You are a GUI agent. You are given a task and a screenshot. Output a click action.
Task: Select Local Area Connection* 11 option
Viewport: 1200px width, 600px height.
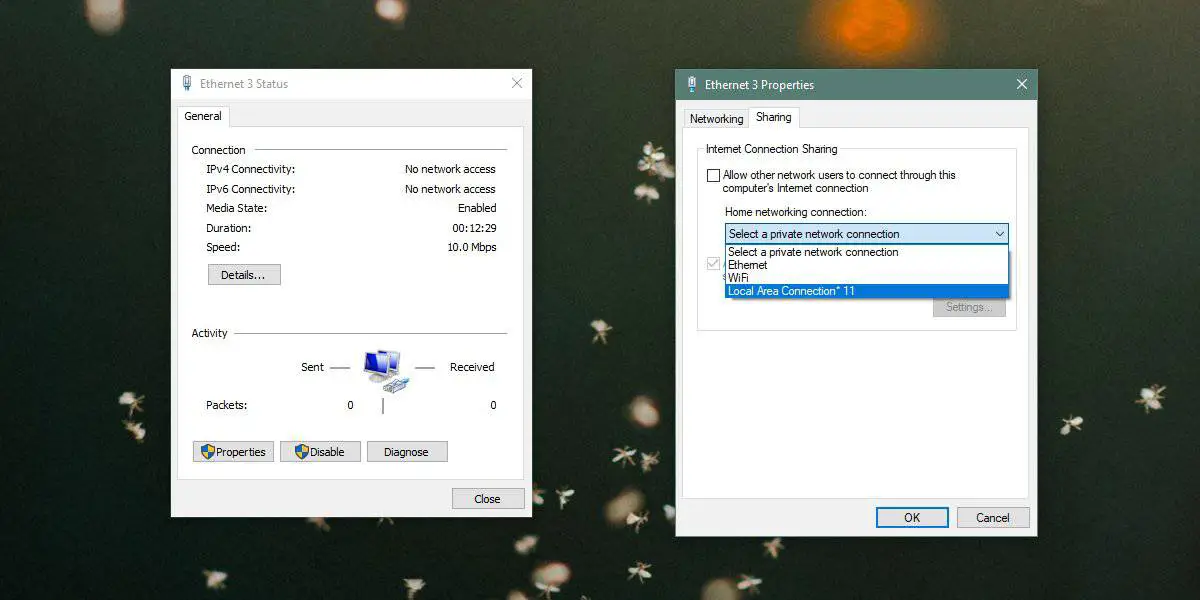[866, 291]
